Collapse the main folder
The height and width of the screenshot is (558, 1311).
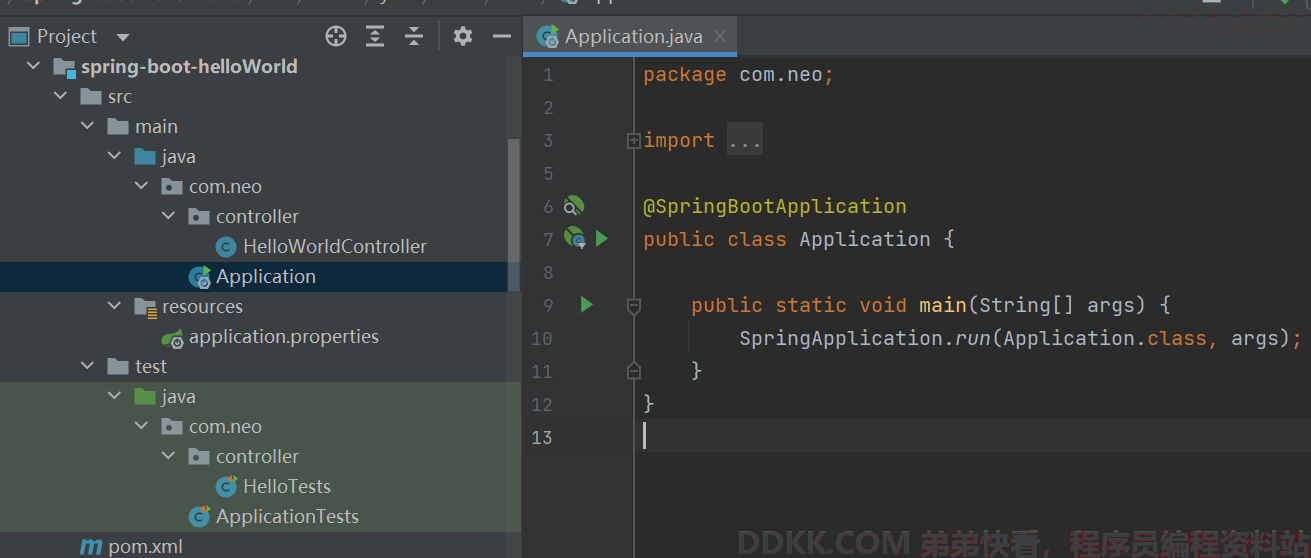click(x=88, y=127)
